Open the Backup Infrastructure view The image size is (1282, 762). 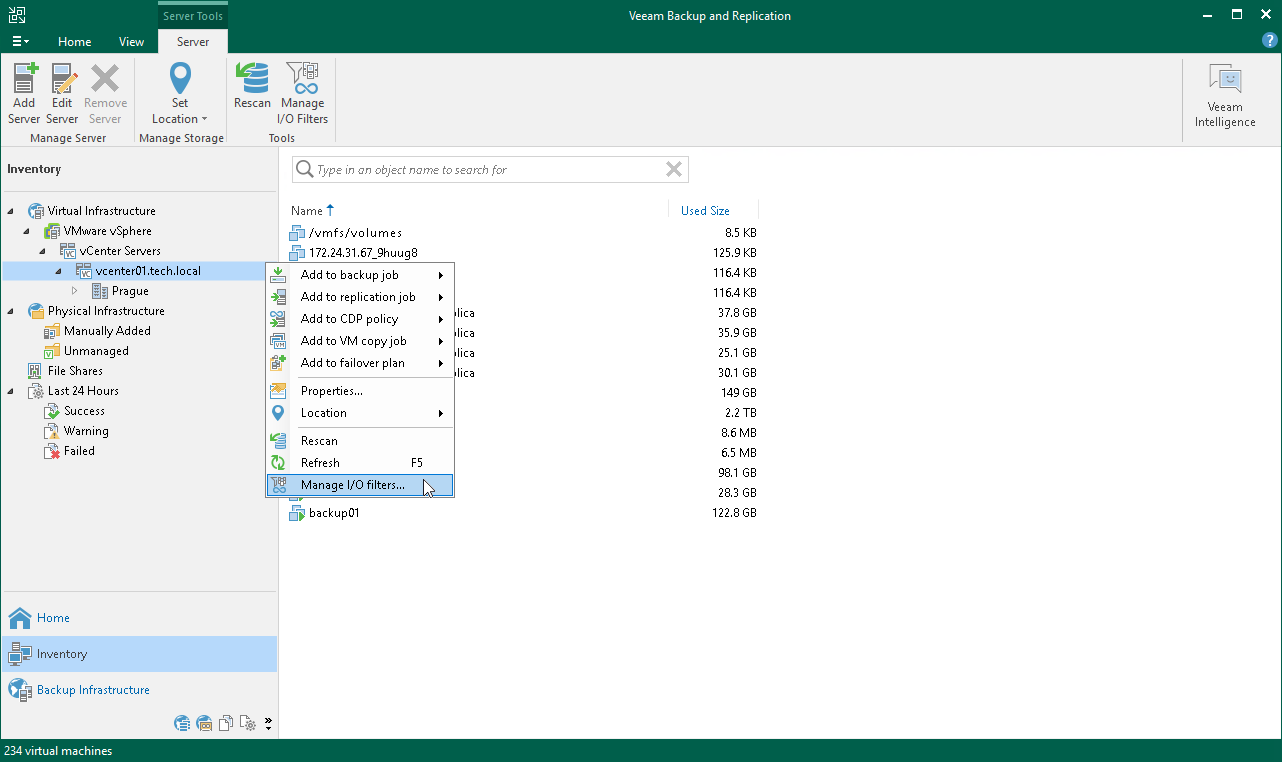[93, 690]
